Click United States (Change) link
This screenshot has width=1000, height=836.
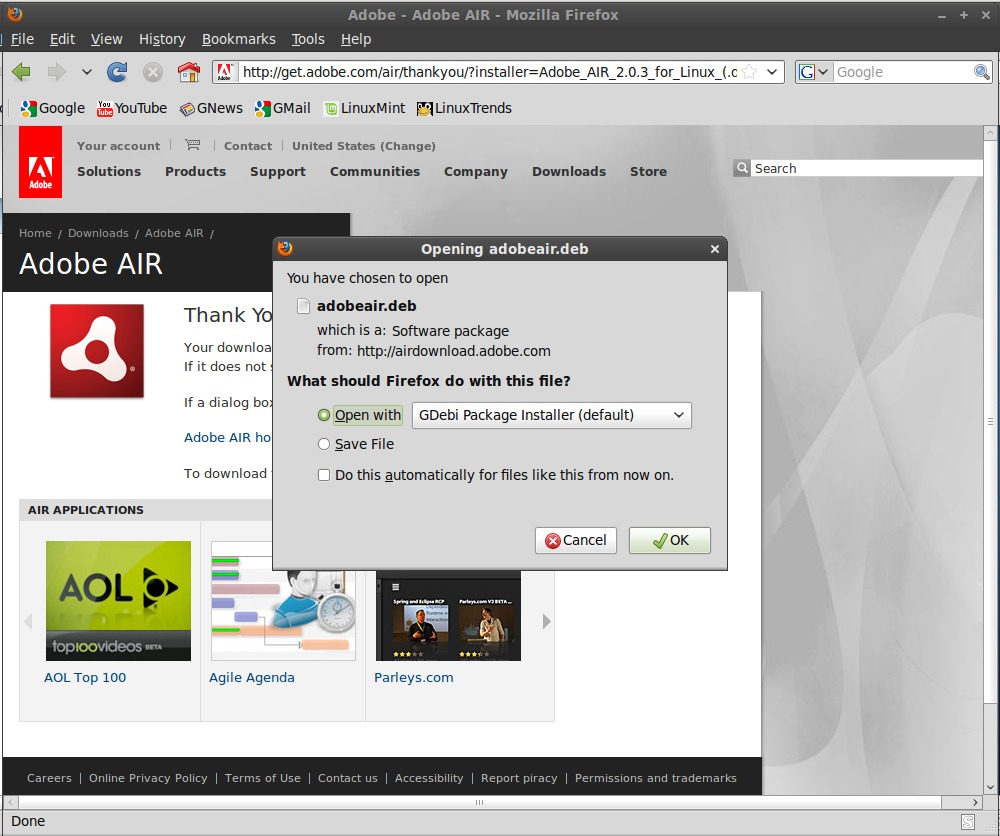pyautogui.click(x=364, y=146)
